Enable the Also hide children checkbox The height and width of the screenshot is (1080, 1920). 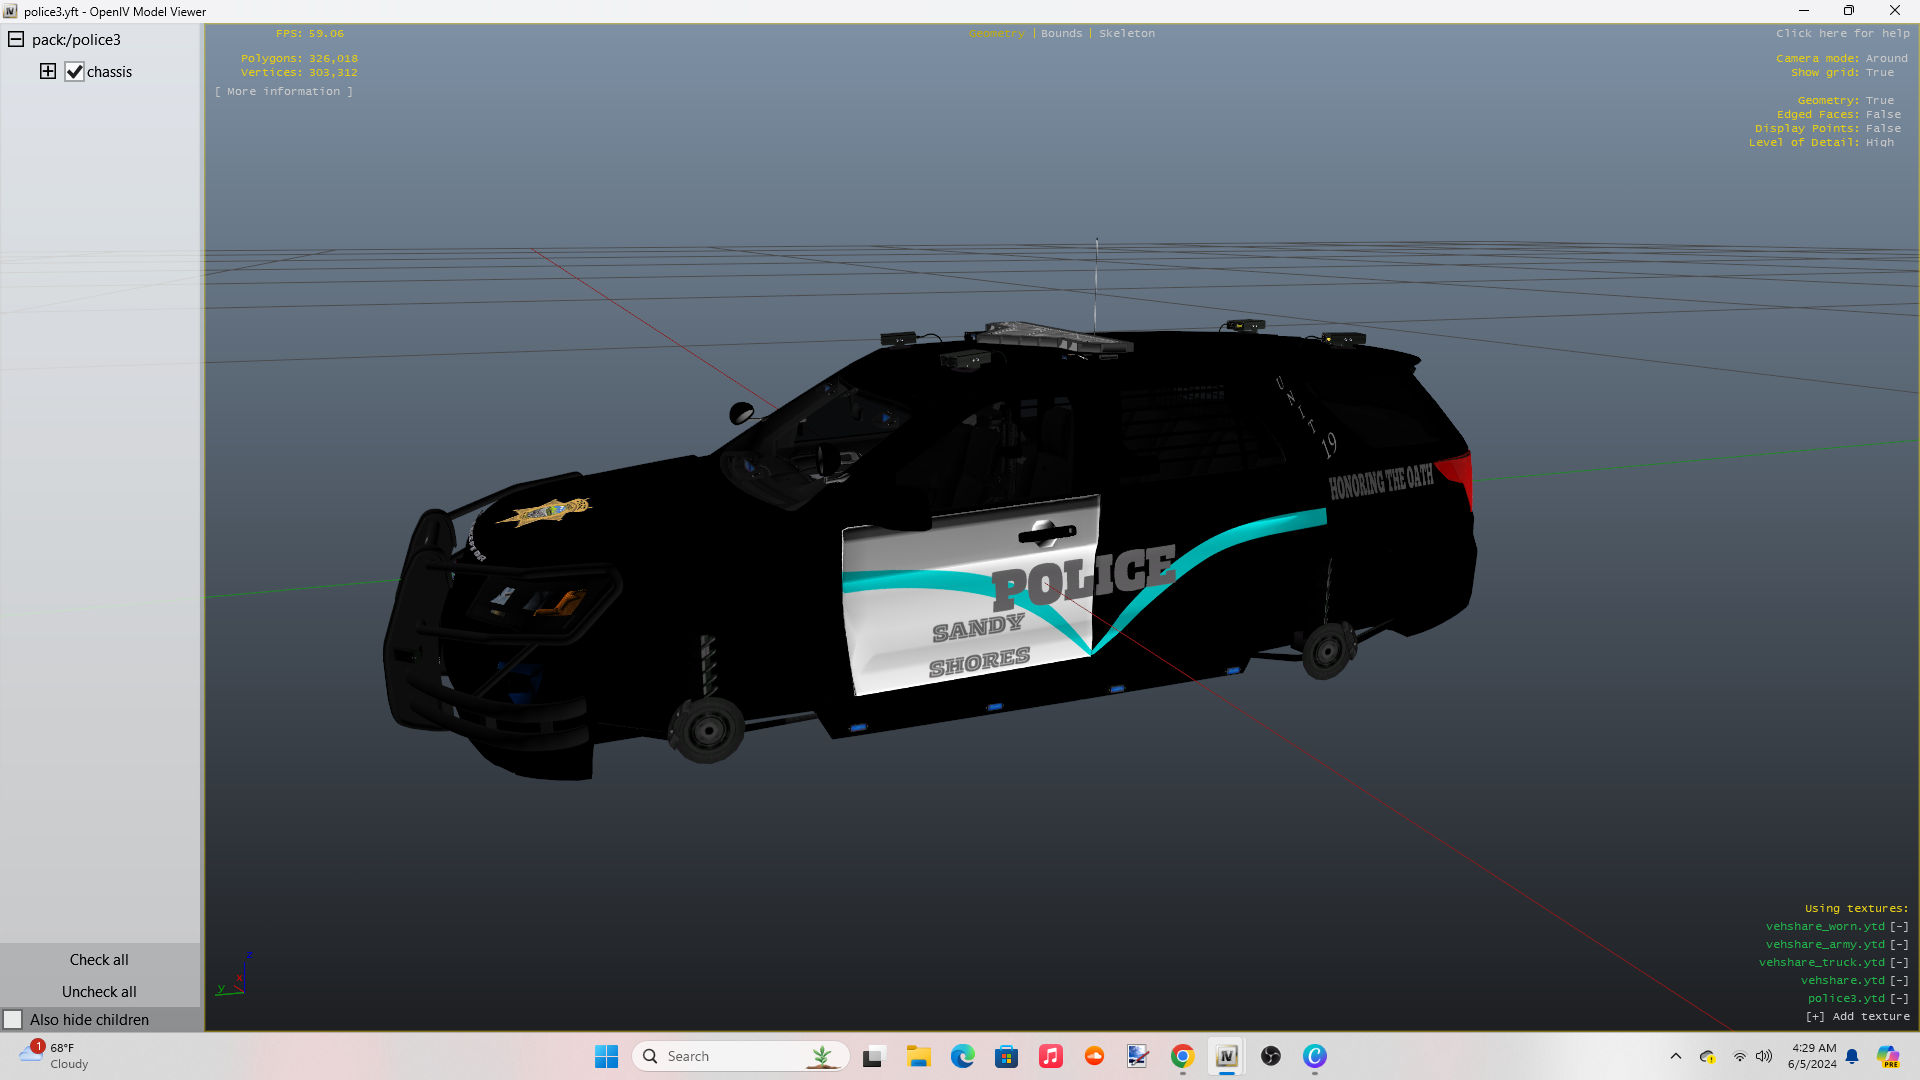coord(13,1020)
